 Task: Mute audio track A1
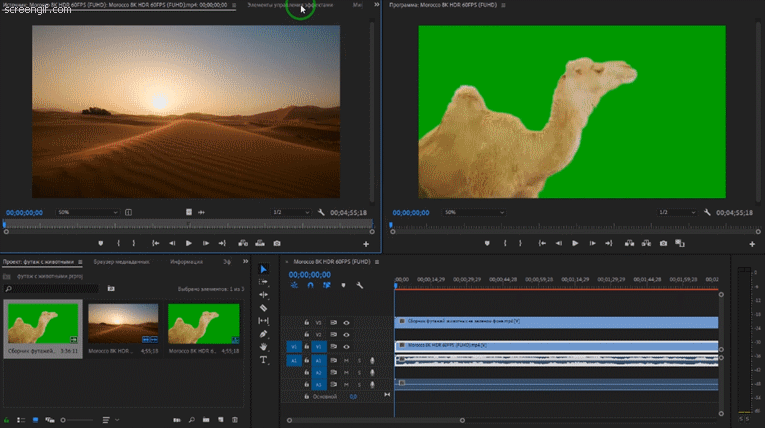point(346,361)
